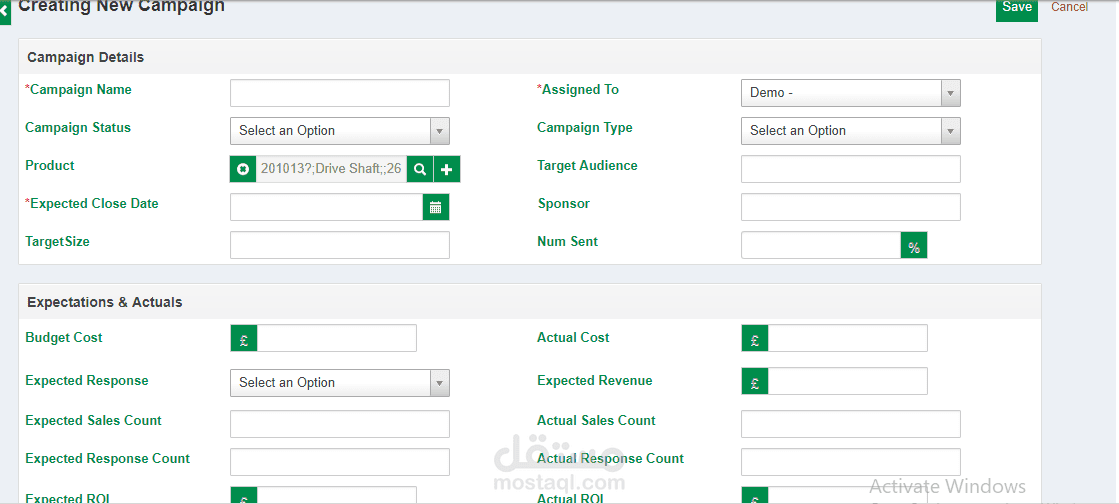Click the TargetSize input field
Image resolution: width=1119 pixels, height=504 pixels.
coord(340,245)
